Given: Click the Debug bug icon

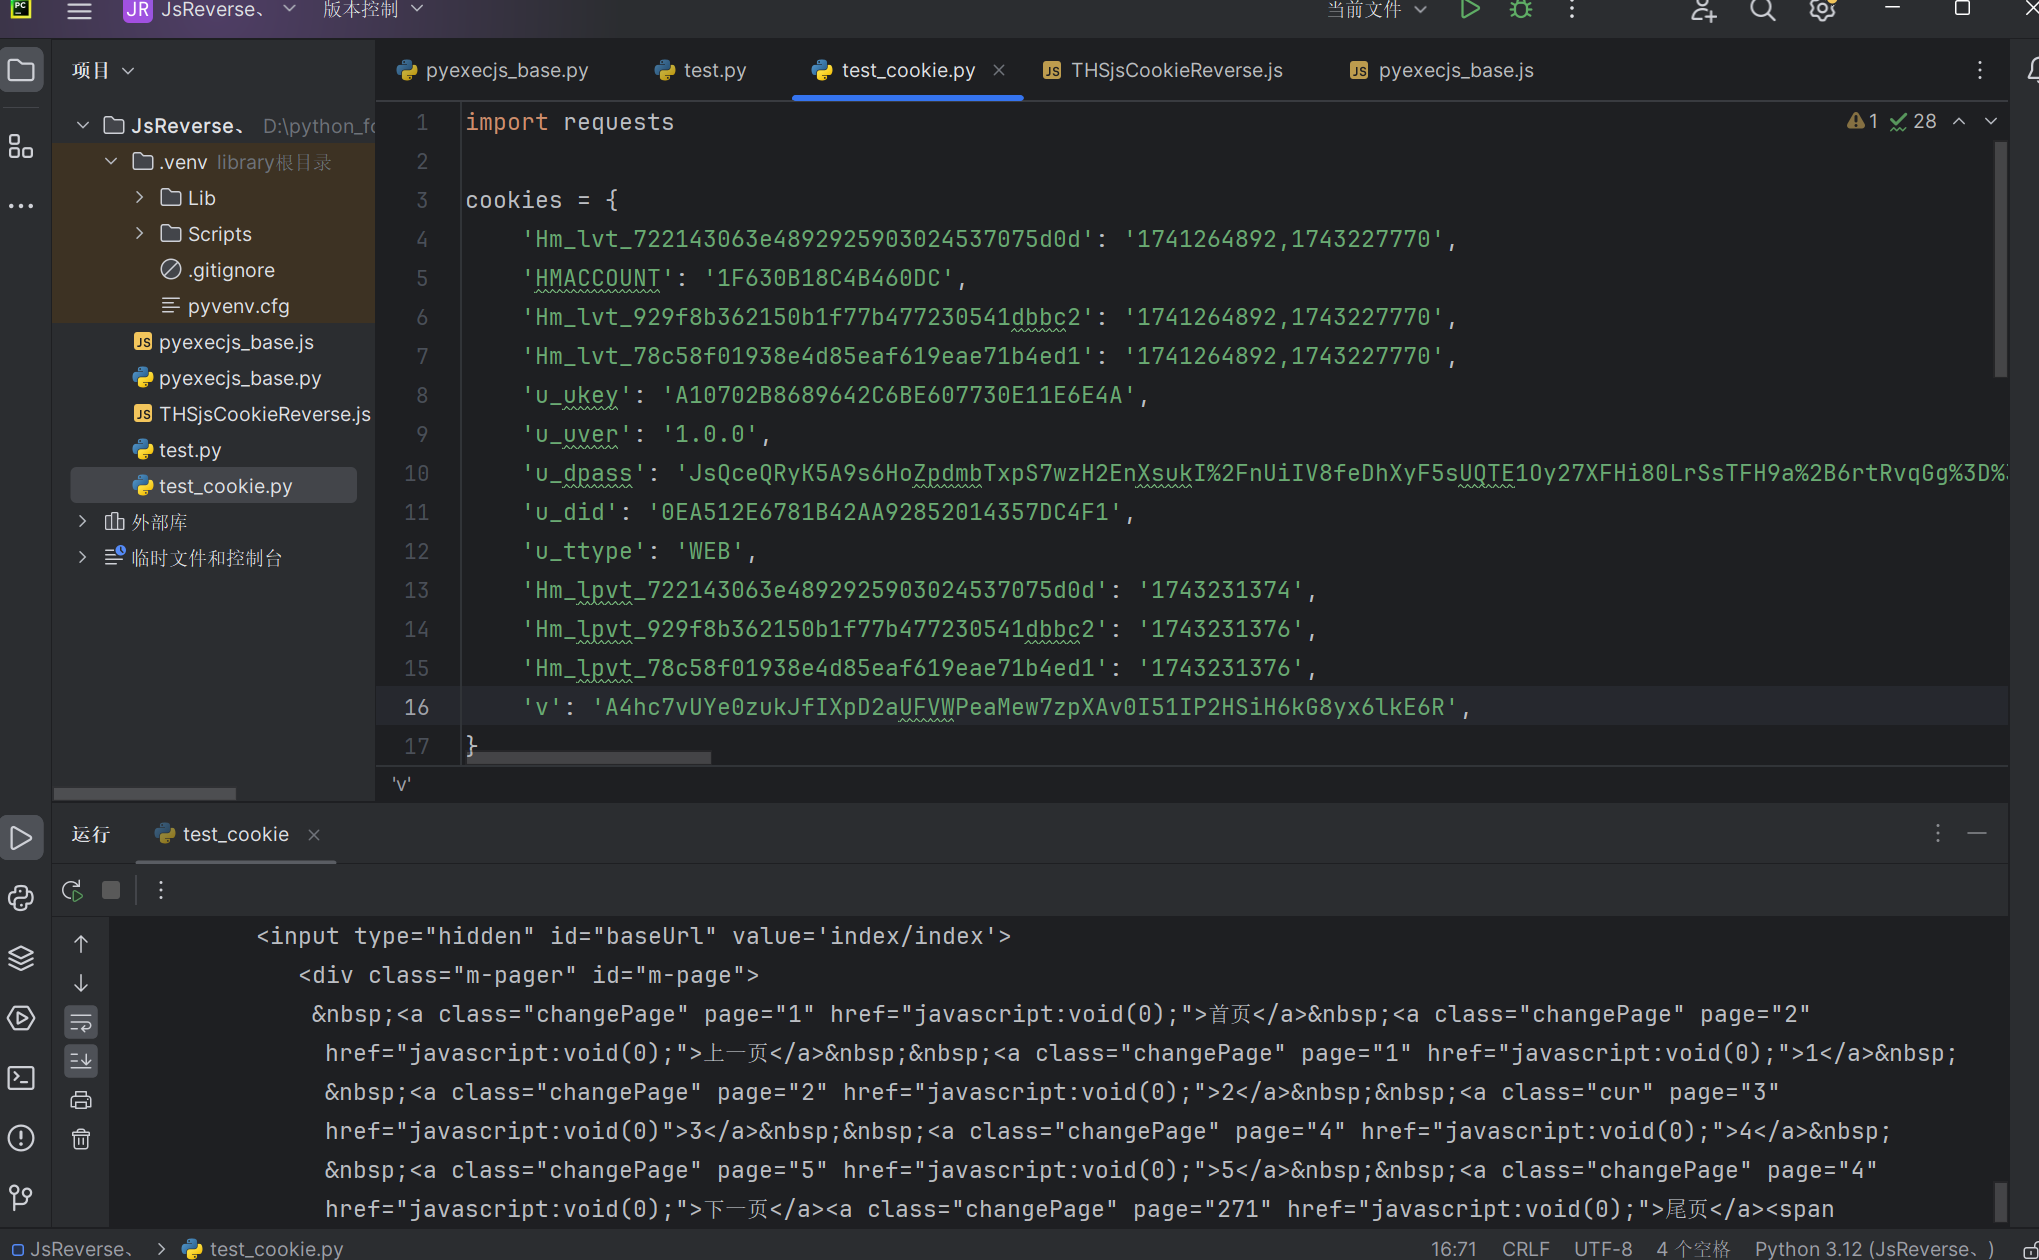Looking at the screenshot, I should [x=1521, y=11].
